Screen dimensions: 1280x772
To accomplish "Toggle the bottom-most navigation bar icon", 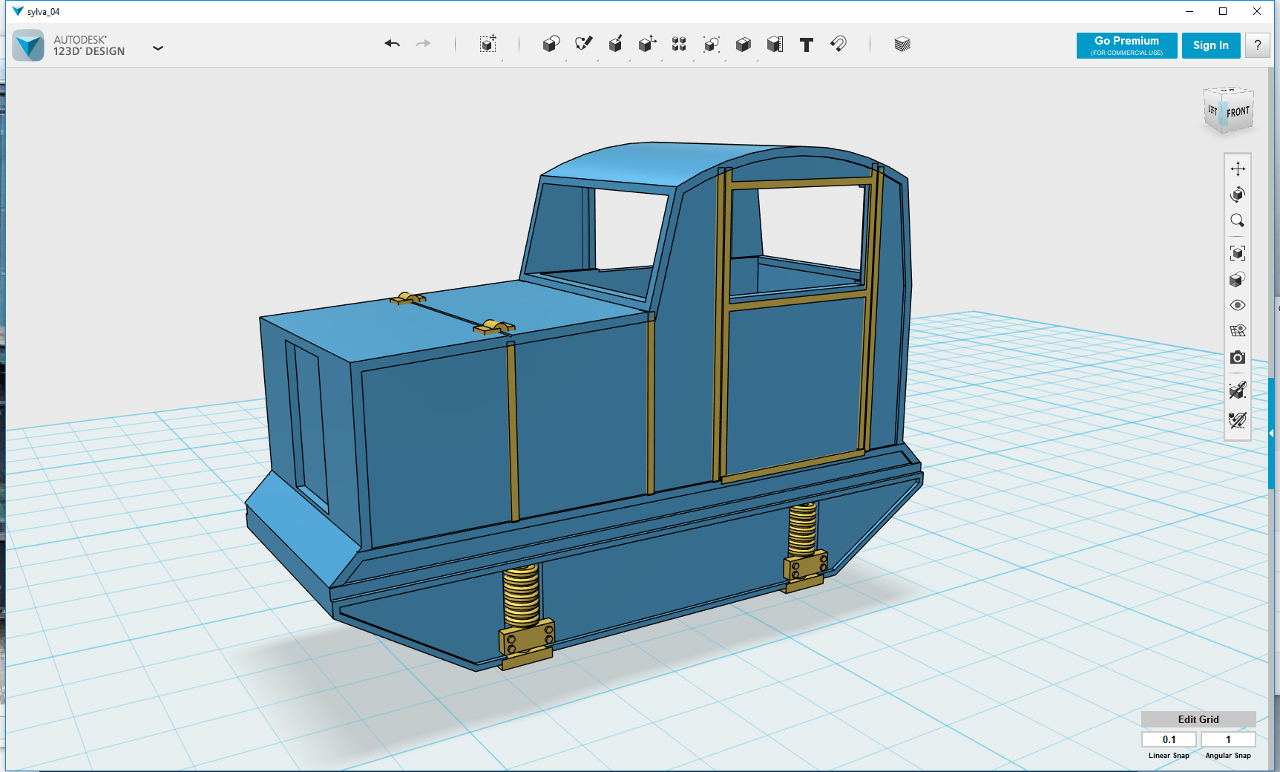I will [x=1238, y=419].
